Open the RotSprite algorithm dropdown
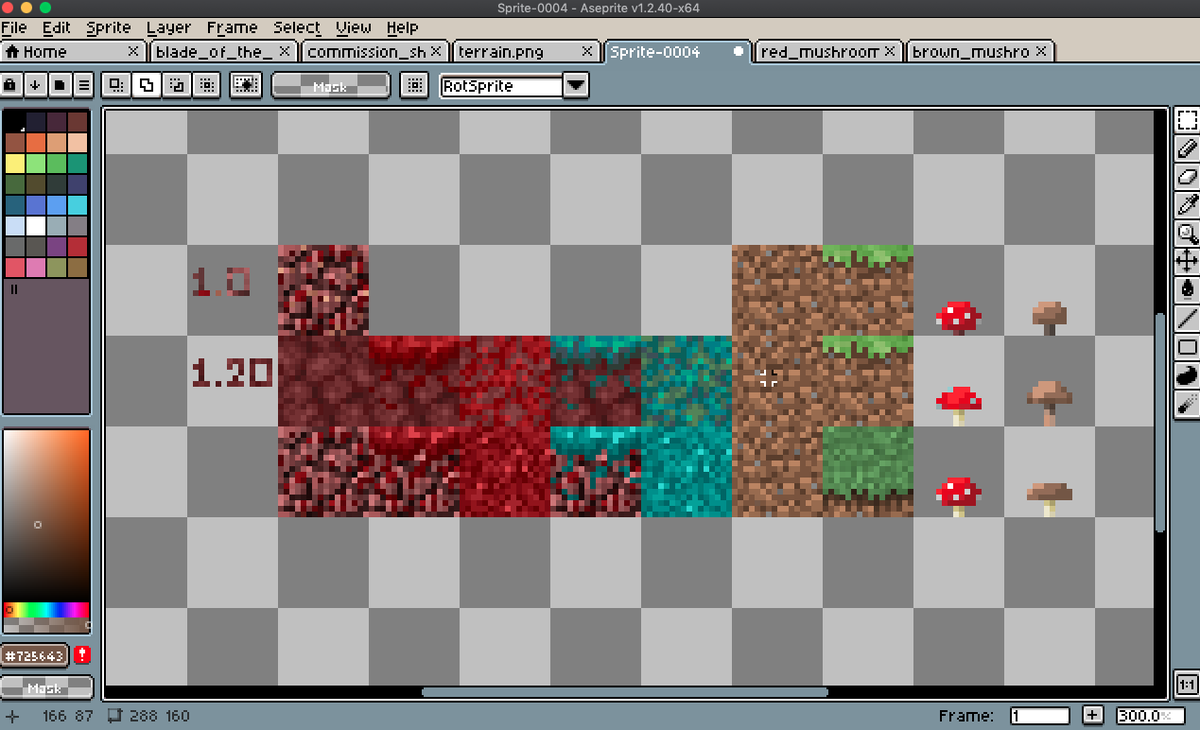 [576, 86]
